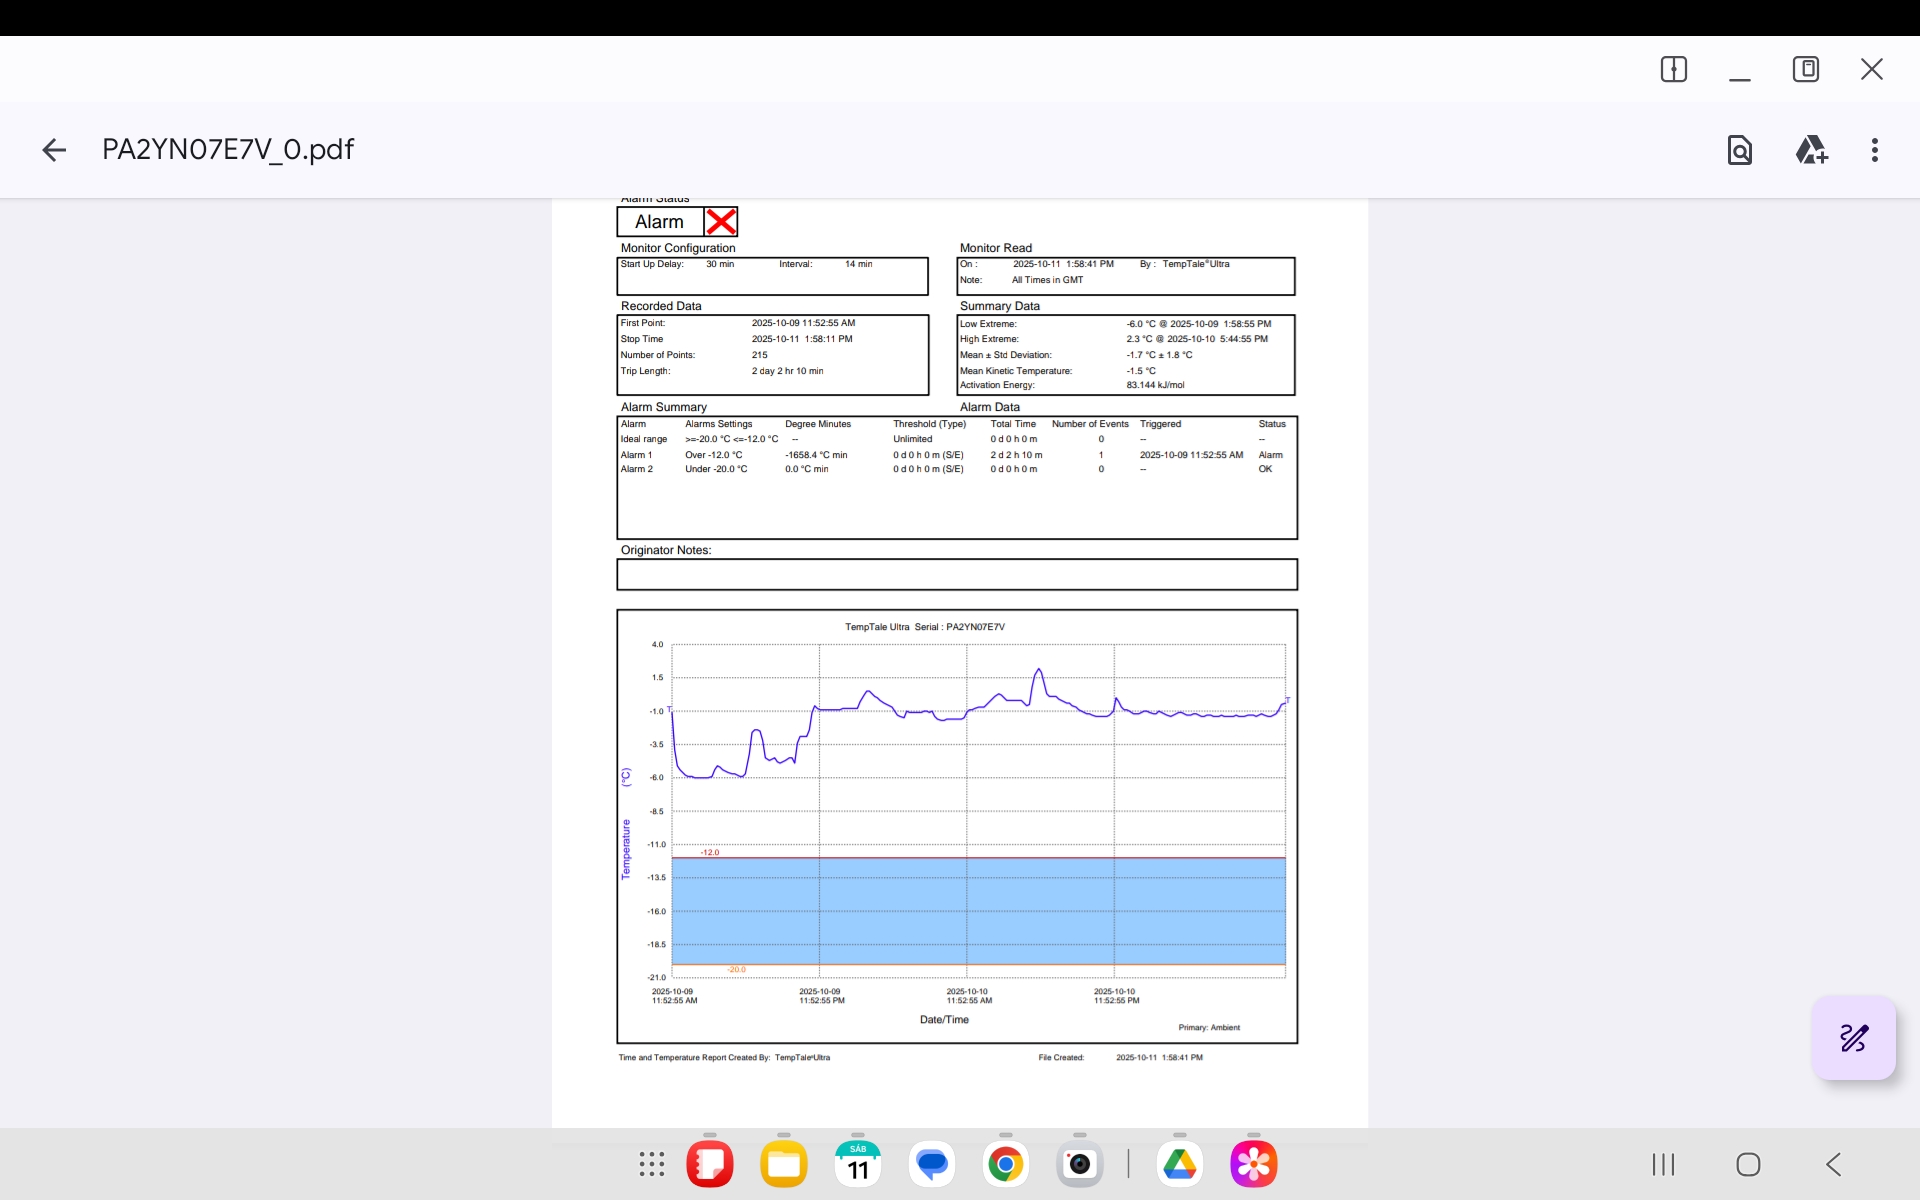Open Google Drive from the taskbar
This screenshot has width=1920, height=1200.
coord(1180,1164)
